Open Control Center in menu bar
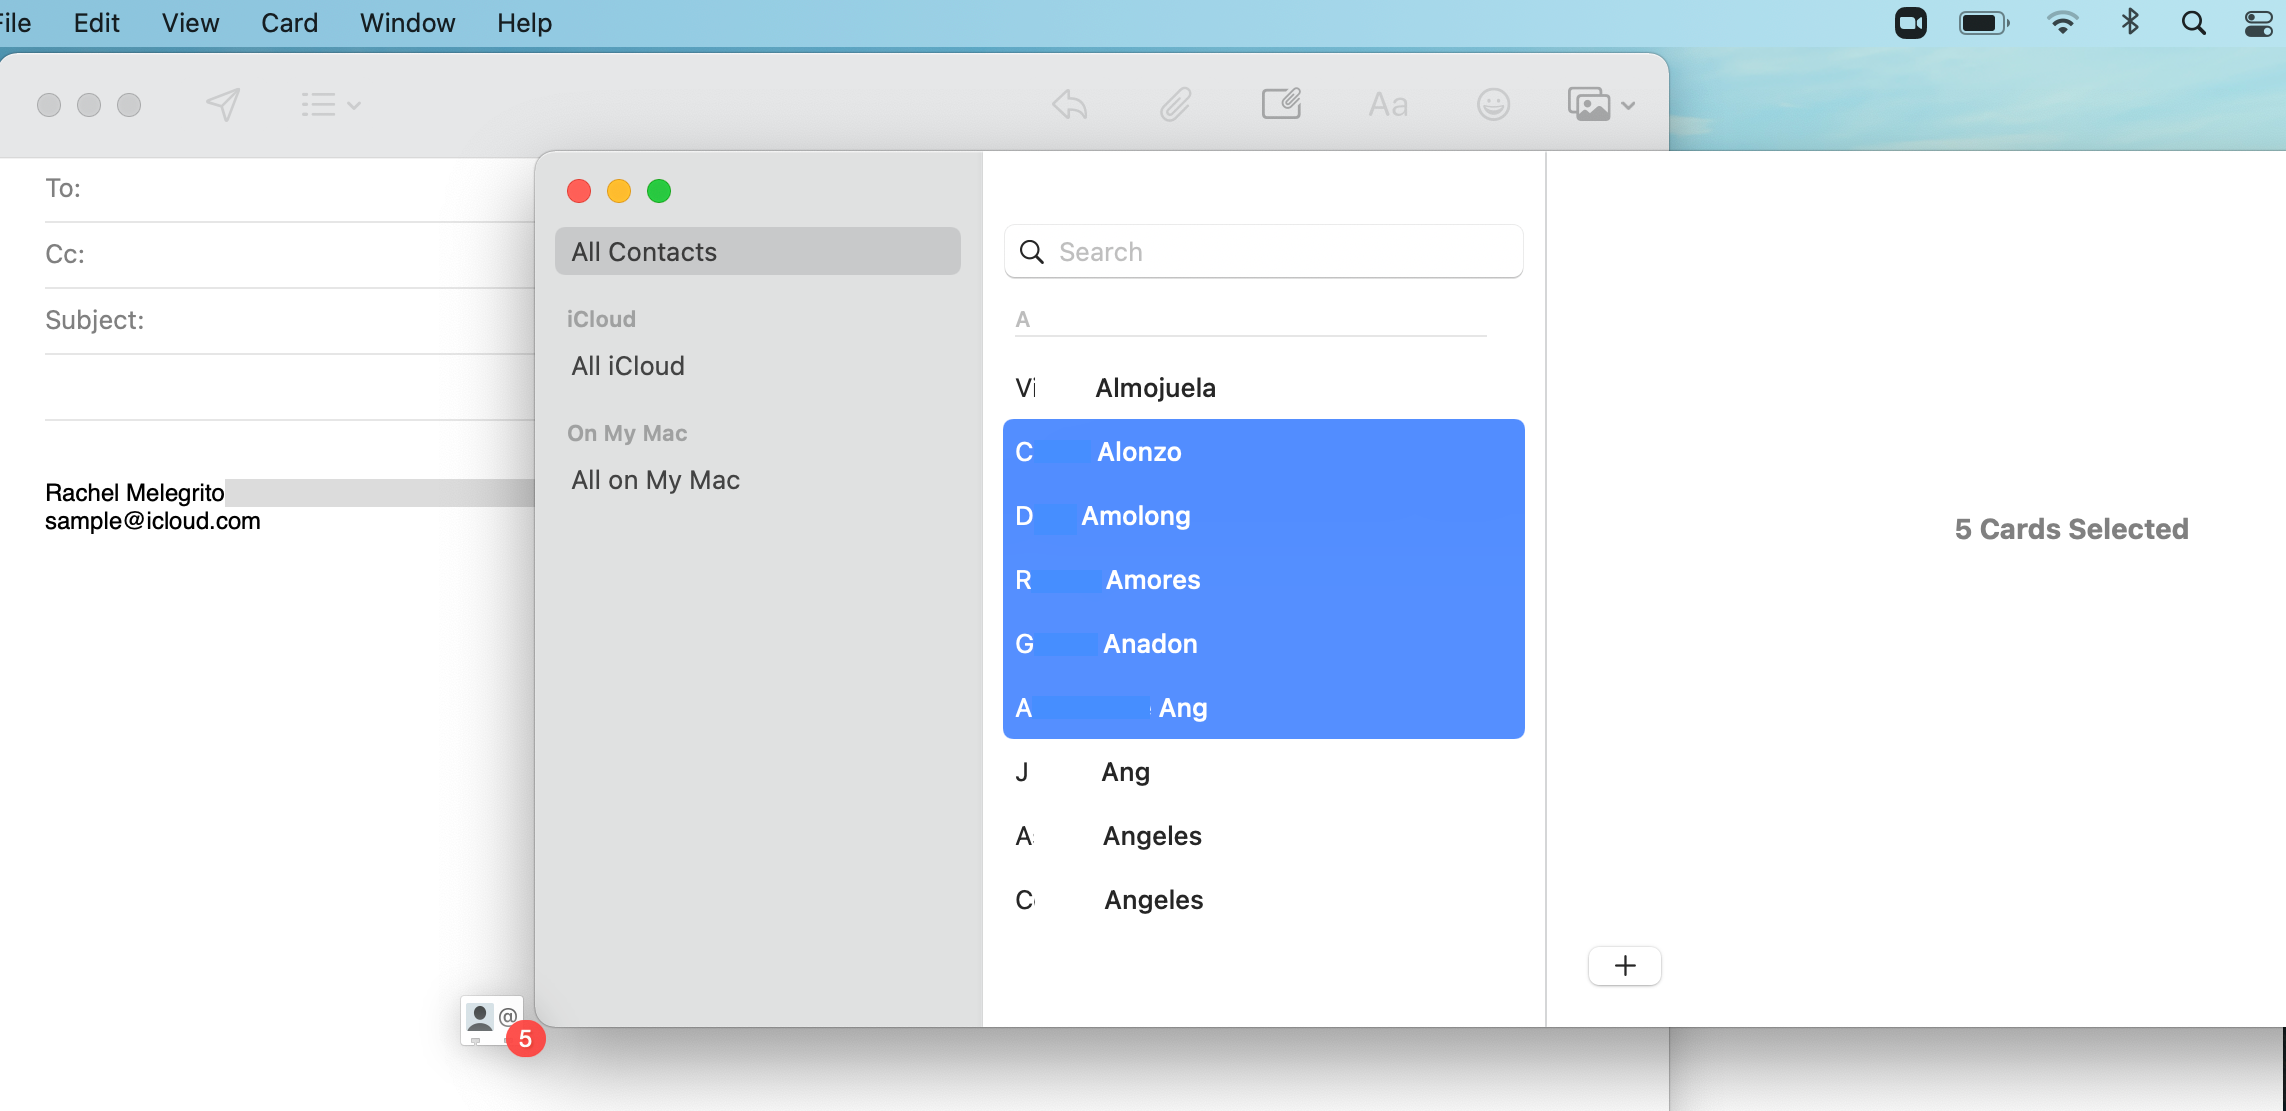The width and height of the screenshot is (2286, 1111). 2258,23
